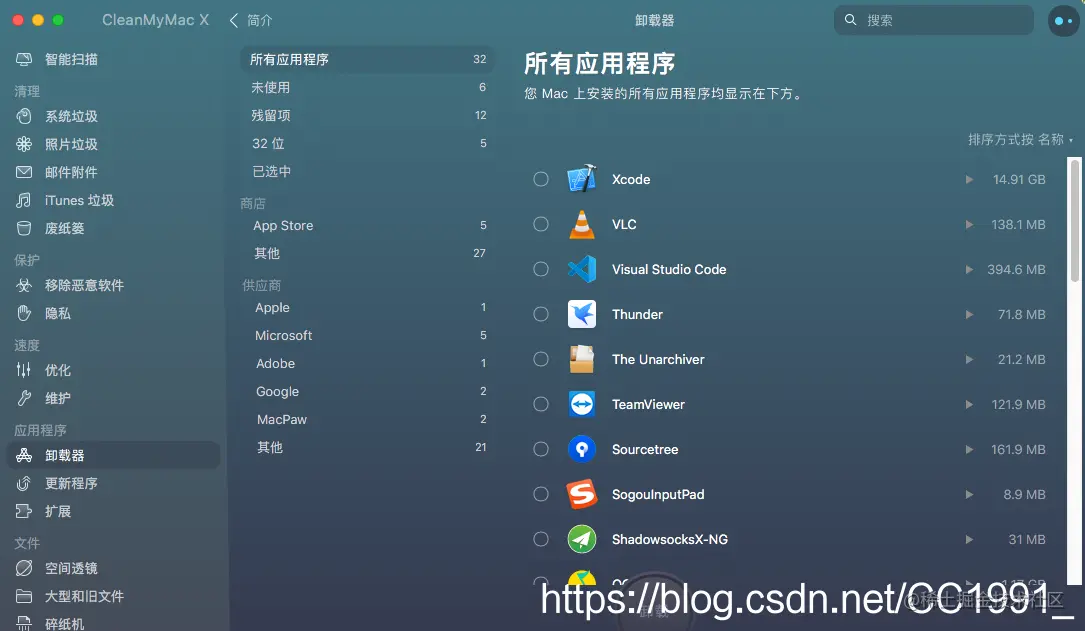Open Smart Scan monitor icon in sidebar

pyautogui.click(x=24, y=60)
